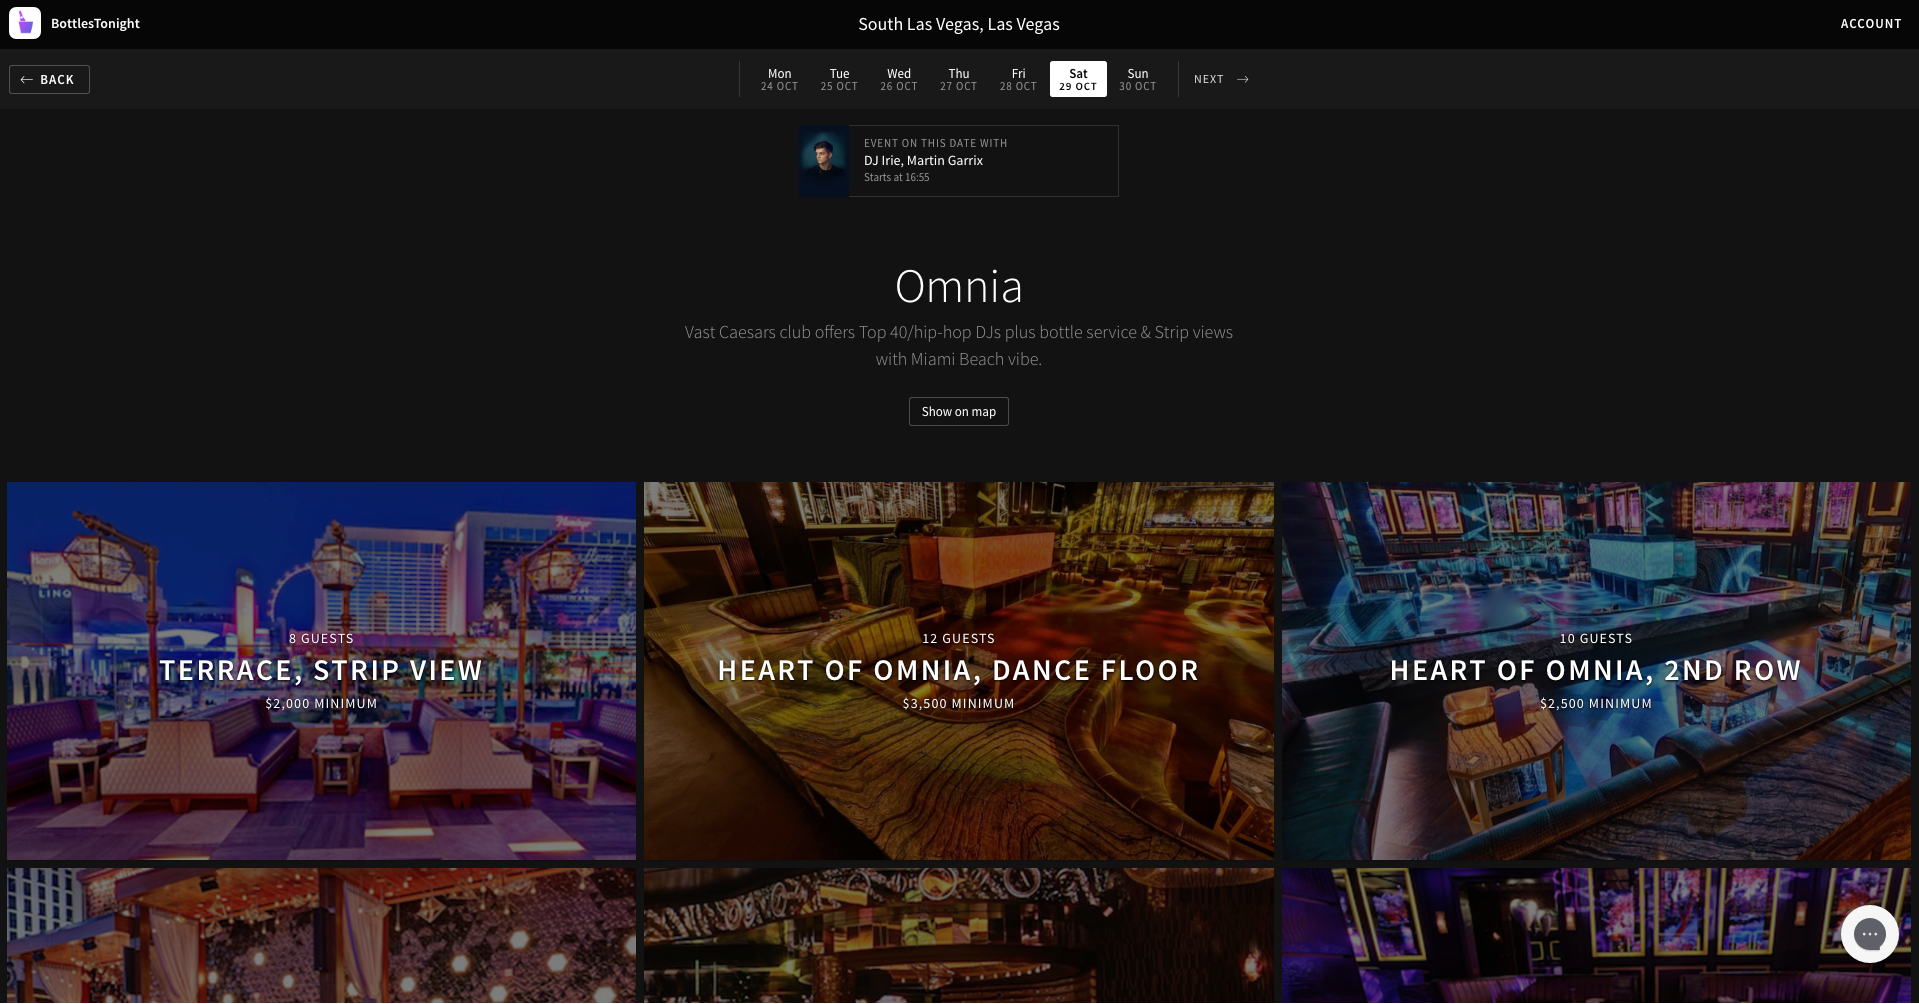Screen dimensions: 1919x1004
Task: Click the 12 GUESTS label
Action: (x=958, y=639)
